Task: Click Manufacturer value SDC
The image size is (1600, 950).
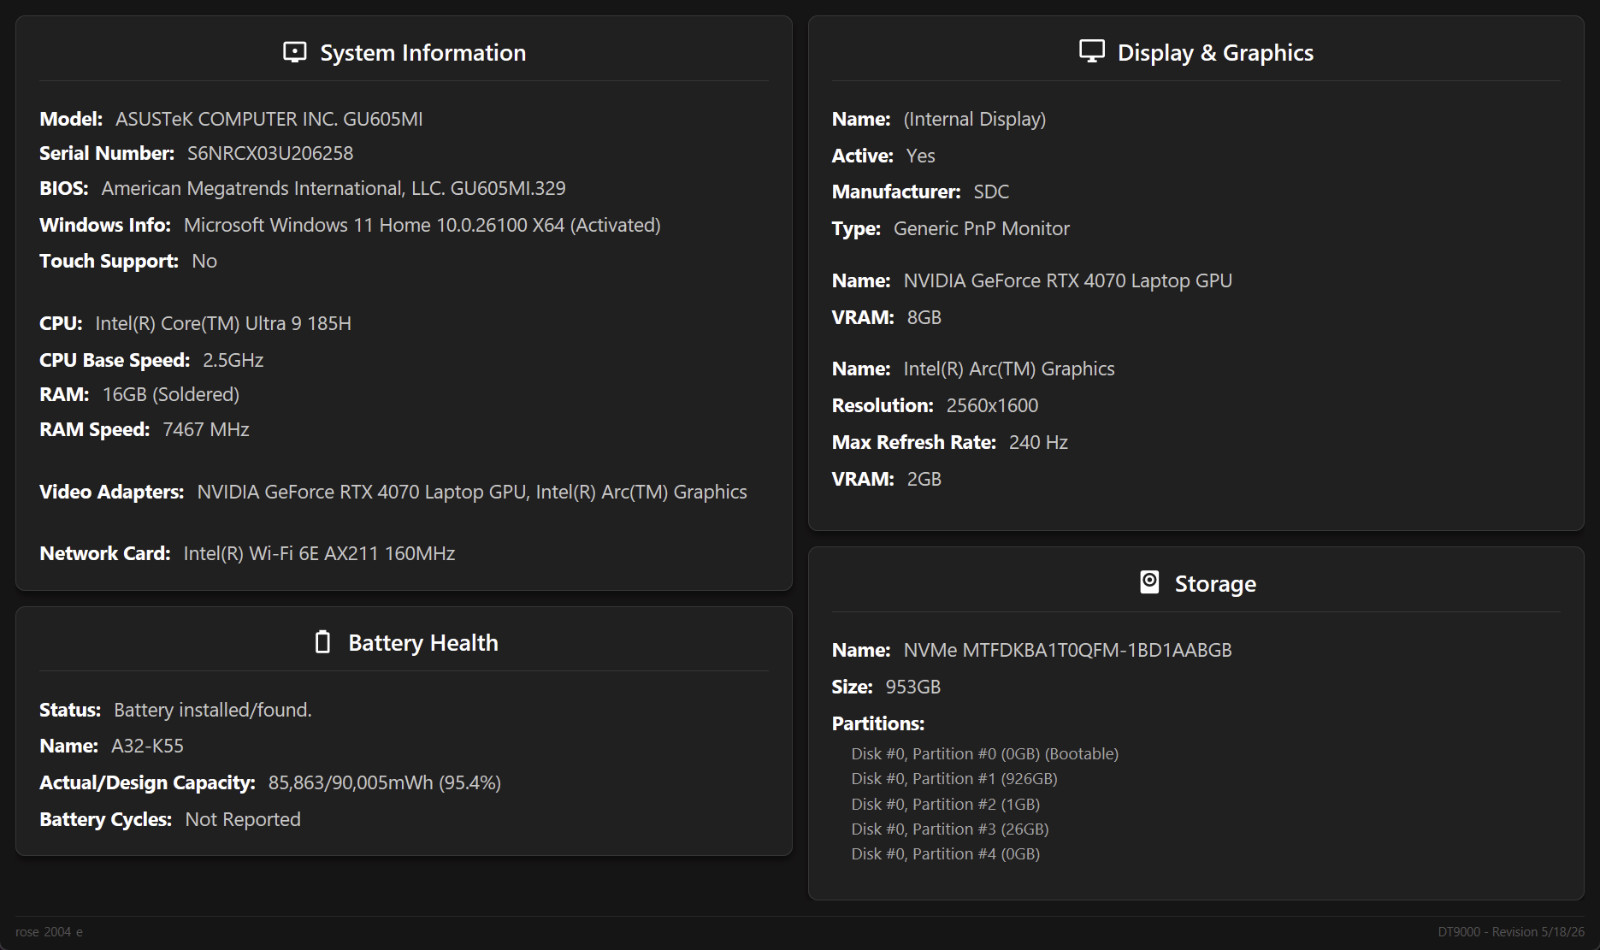Action: point(991,192)
